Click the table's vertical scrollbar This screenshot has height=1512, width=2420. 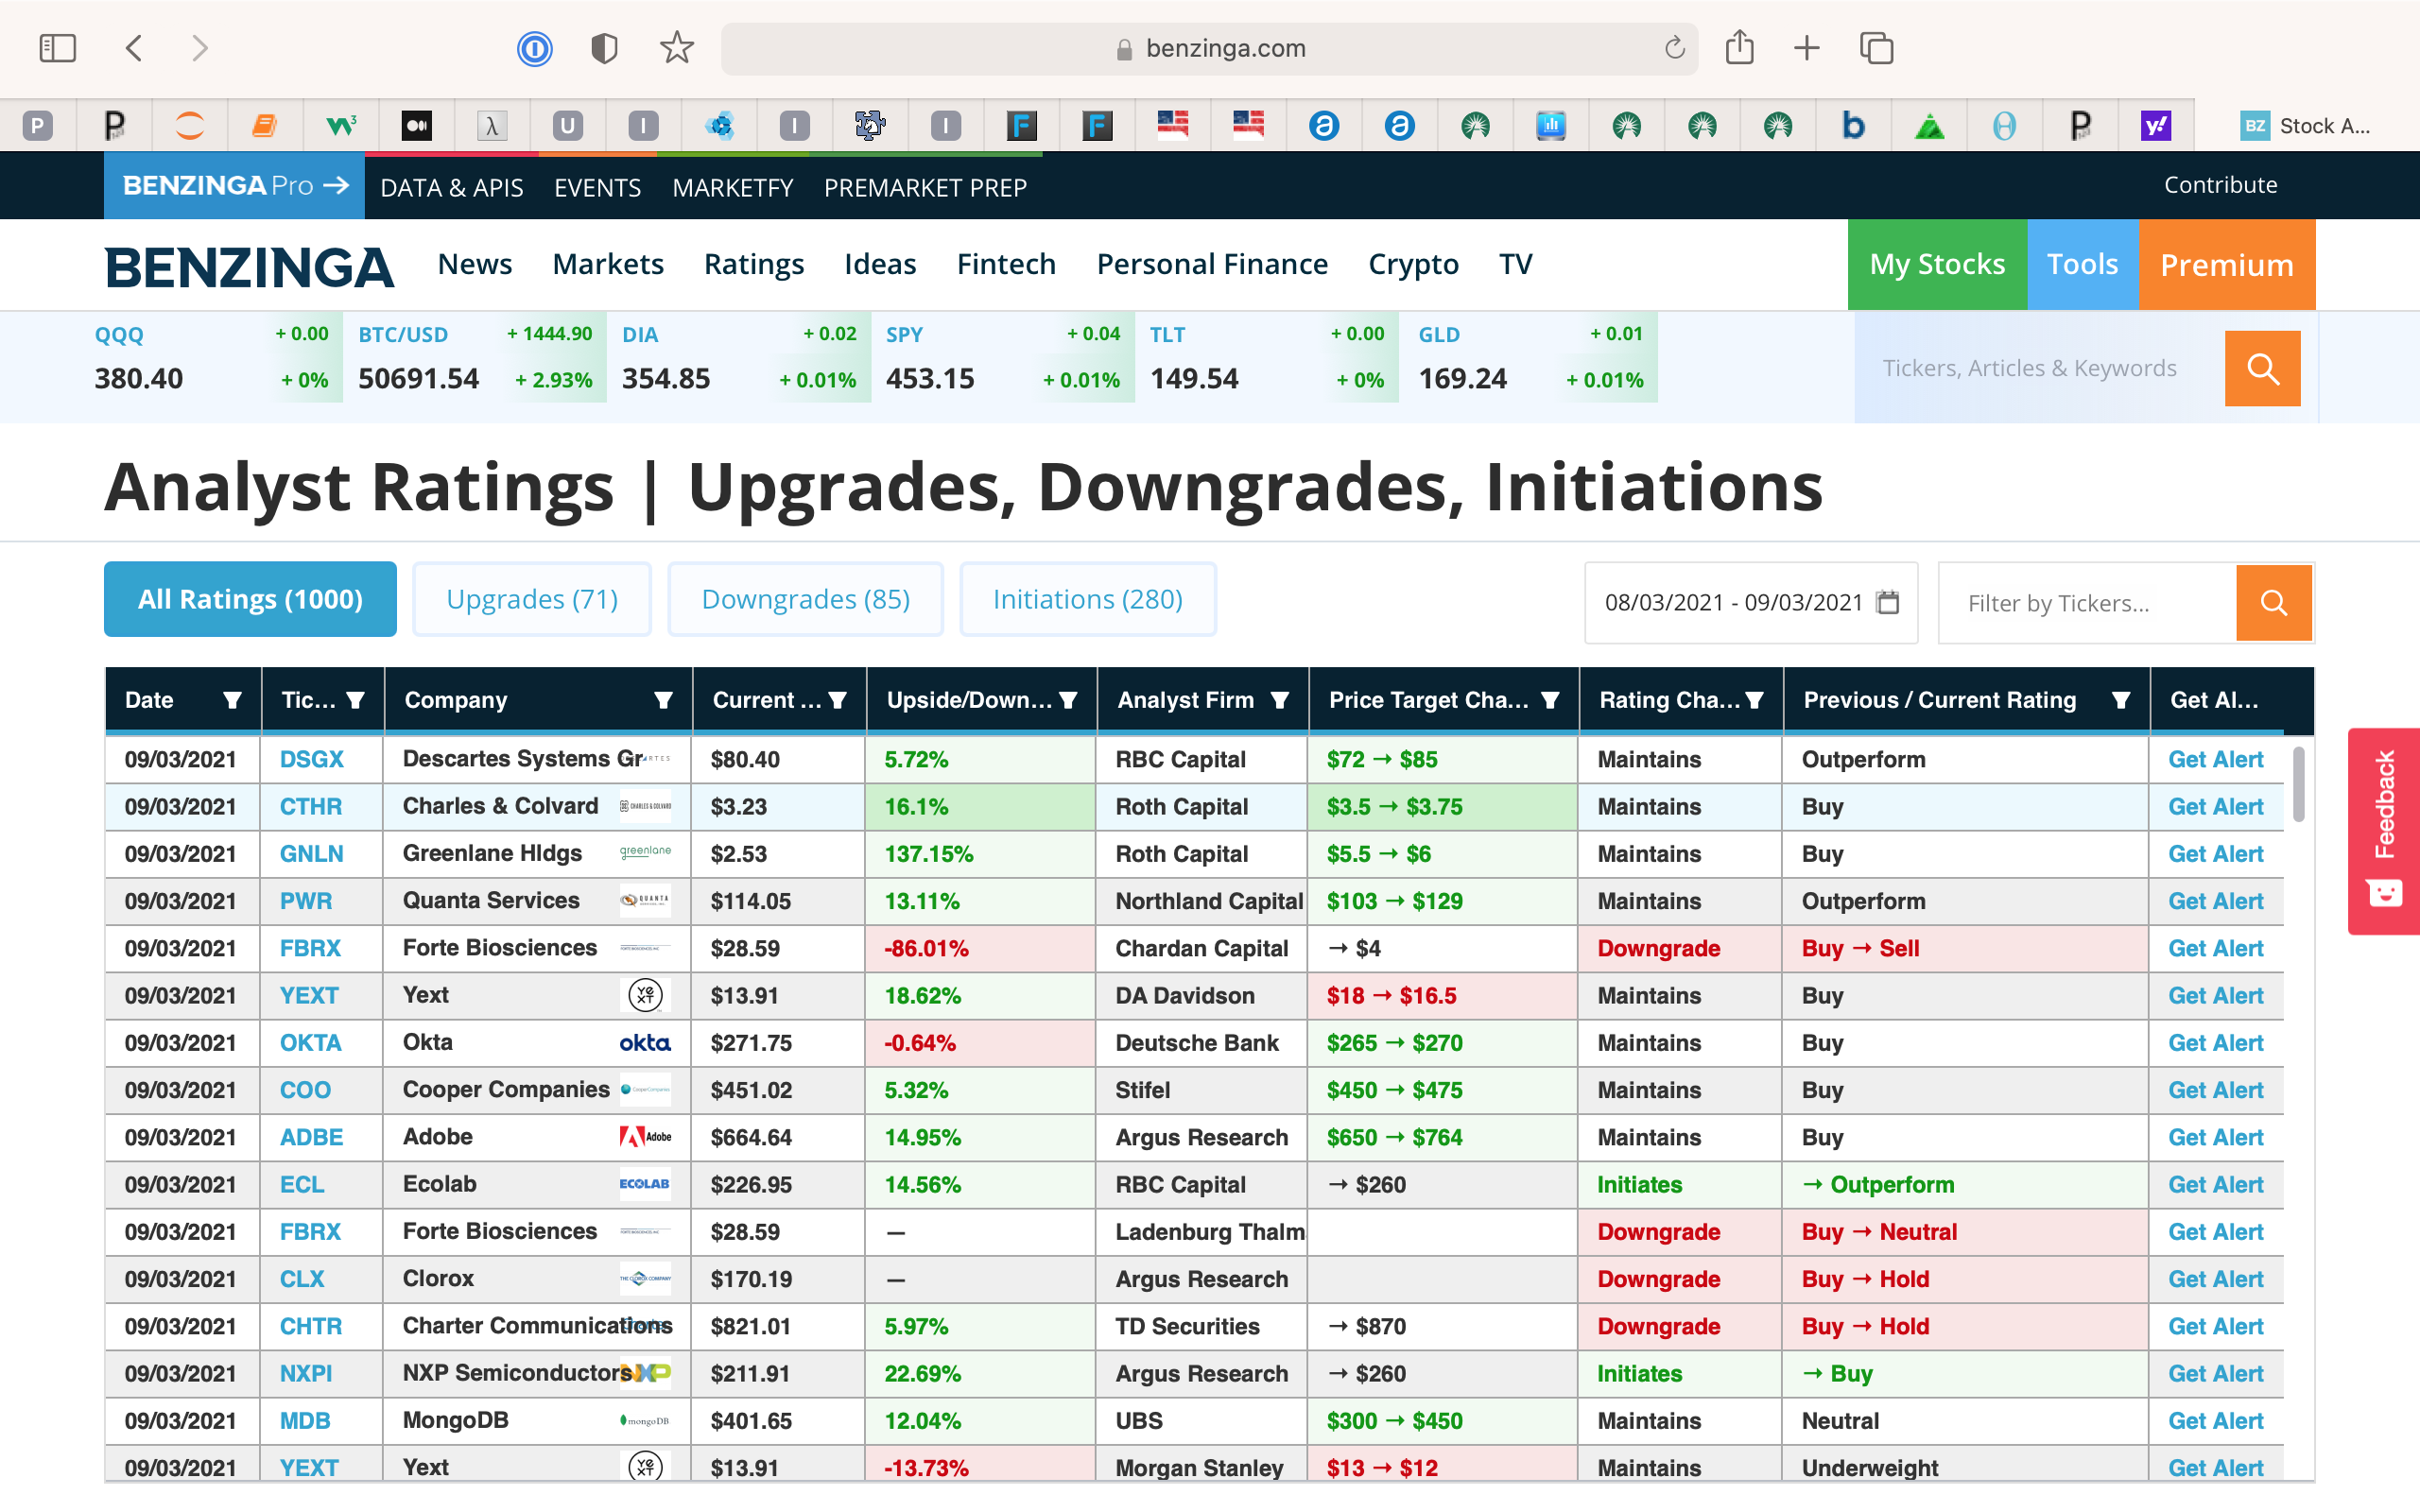(x=2298, y=785)
